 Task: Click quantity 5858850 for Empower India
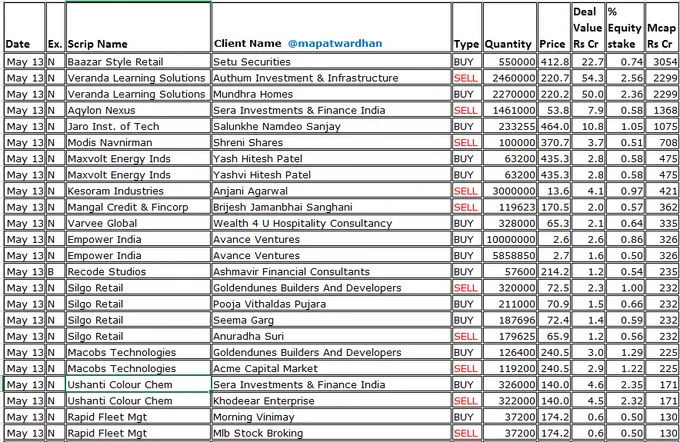click(510, 255)
